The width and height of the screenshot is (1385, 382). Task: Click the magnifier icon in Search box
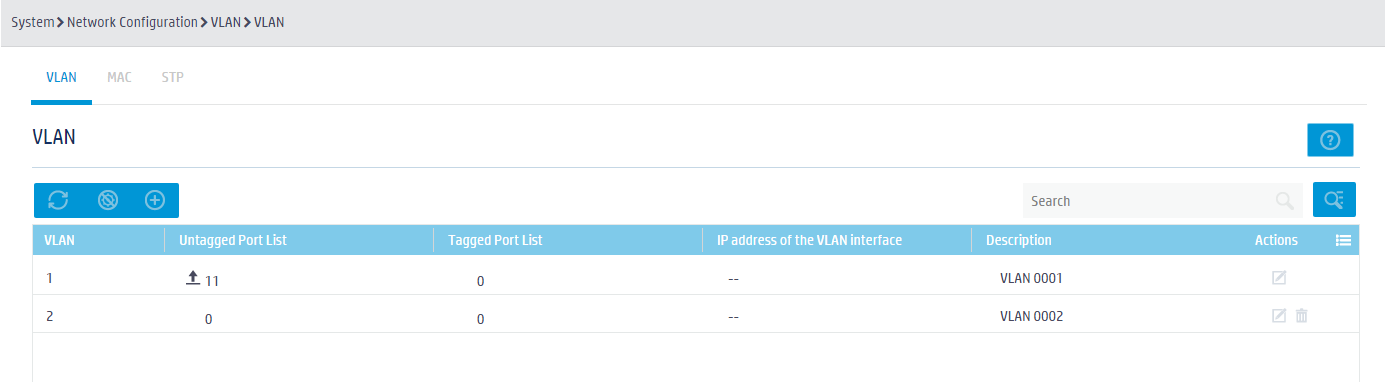click(x=1285, y=201)
